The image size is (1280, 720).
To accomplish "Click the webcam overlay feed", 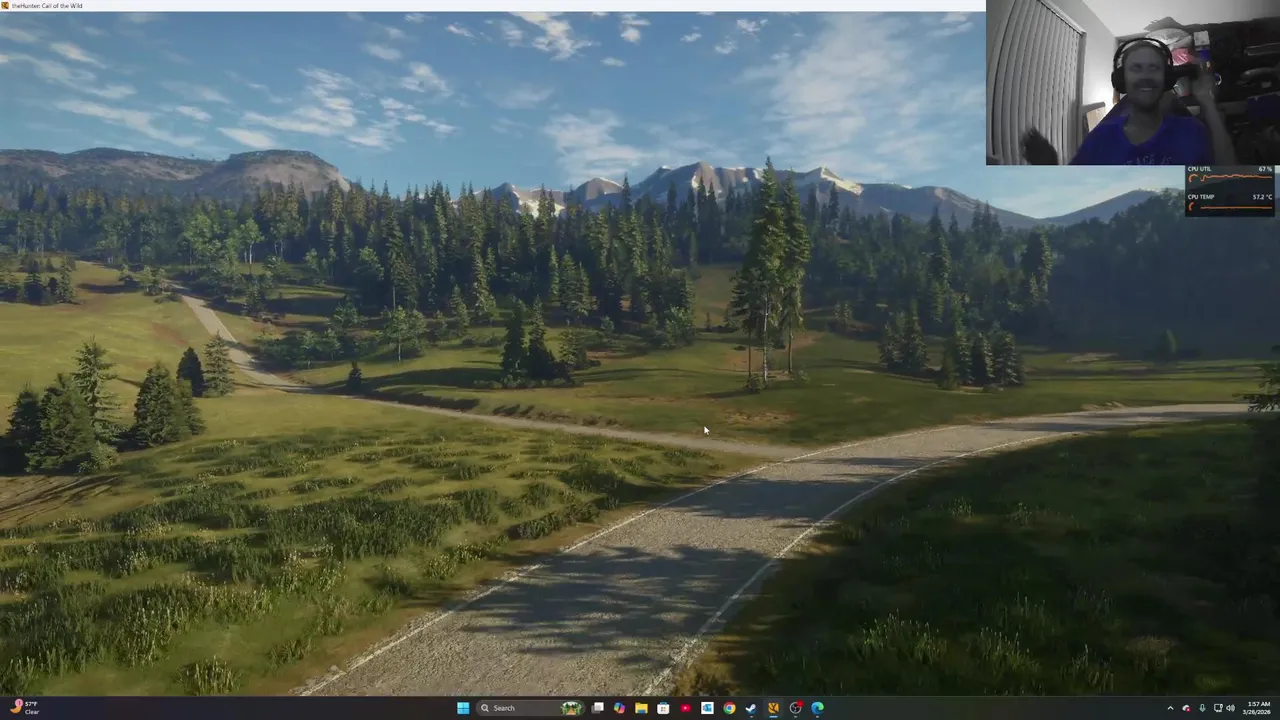I will pos(1132,82).
